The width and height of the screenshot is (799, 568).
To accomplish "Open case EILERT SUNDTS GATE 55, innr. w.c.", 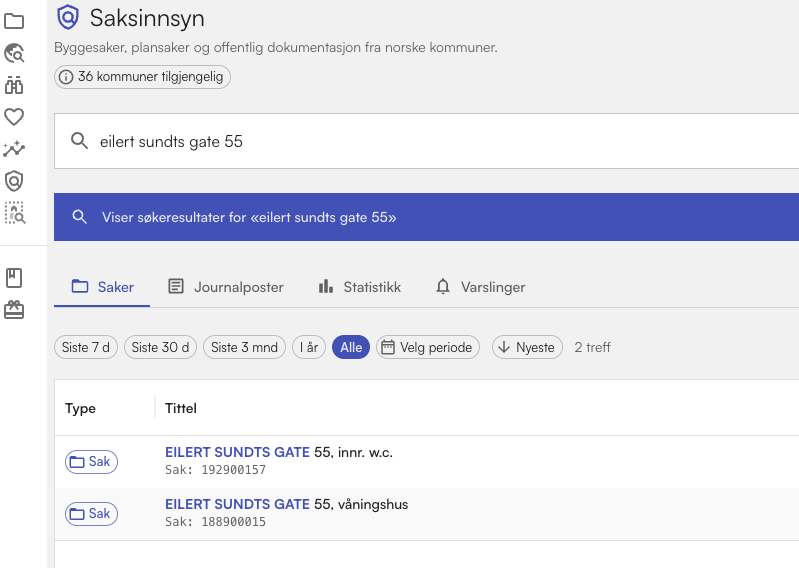I will click(279, 452).
